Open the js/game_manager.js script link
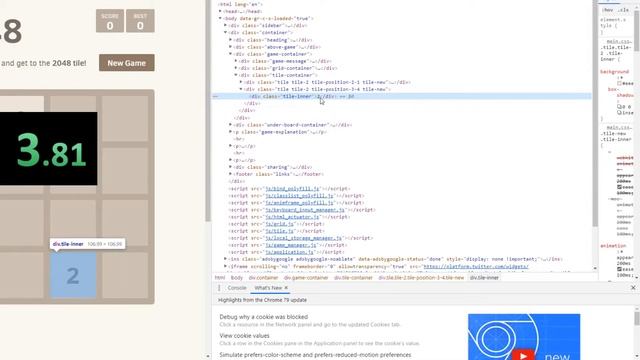640x360 pixels. click(291, 245)
